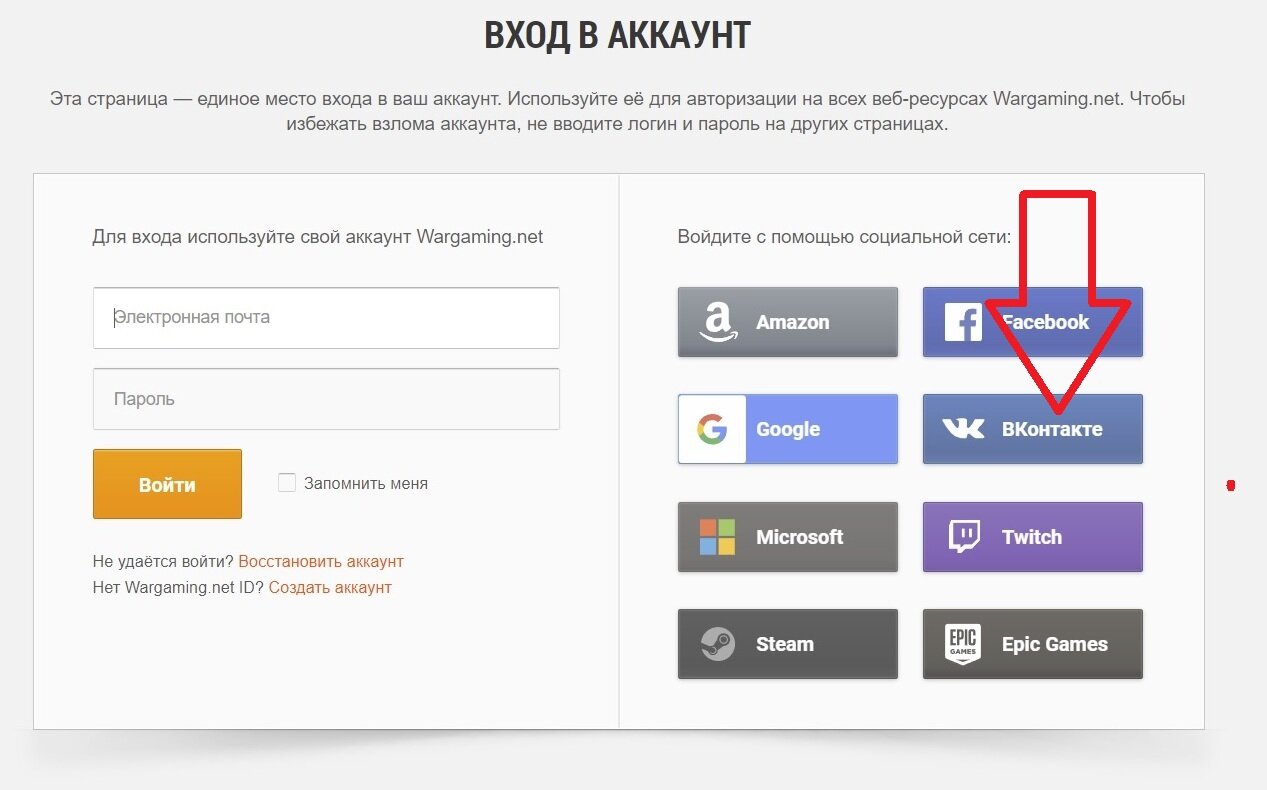The height and width of the screenshot is (790, 1267).
Task: Choose 'Epic Games' text to sign in
Action: (x=1055, y=644)
